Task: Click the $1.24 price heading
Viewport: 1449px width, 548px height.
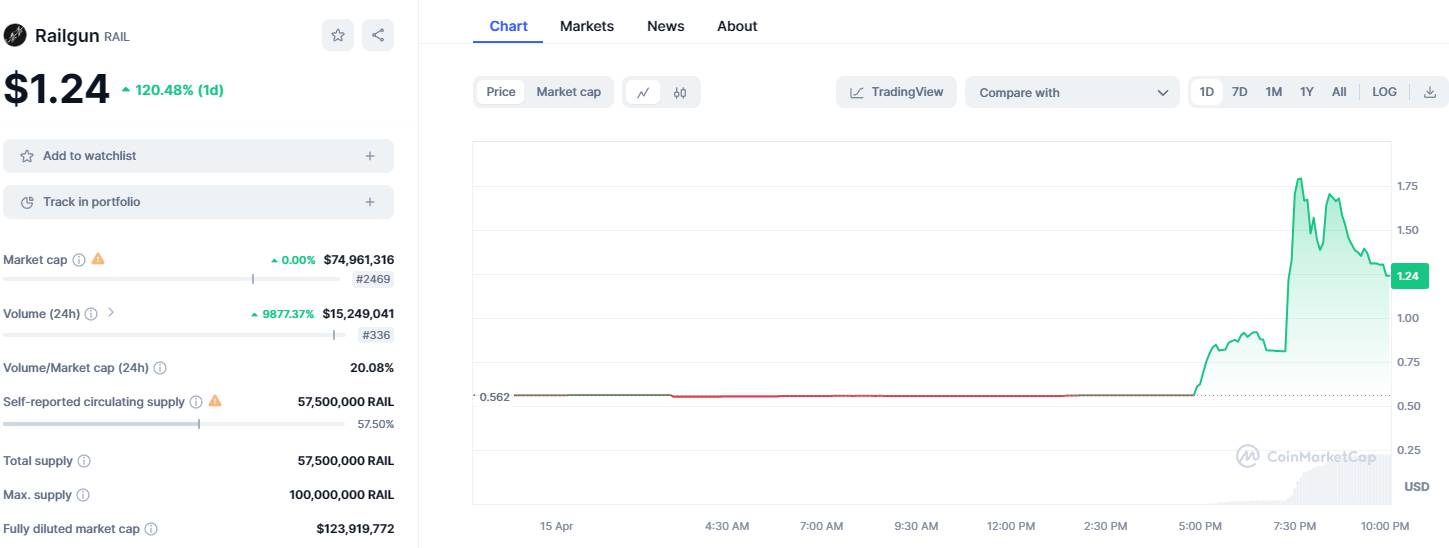Action: point(56,89)
